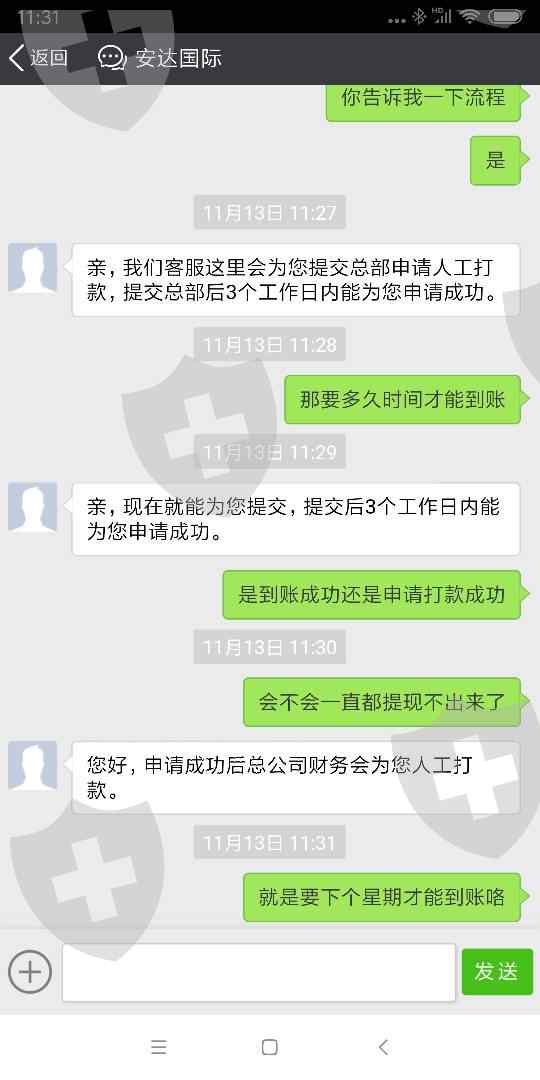
Task: Tap the message 是到账成功还是申请打款成功
Action: coord(371,594)
